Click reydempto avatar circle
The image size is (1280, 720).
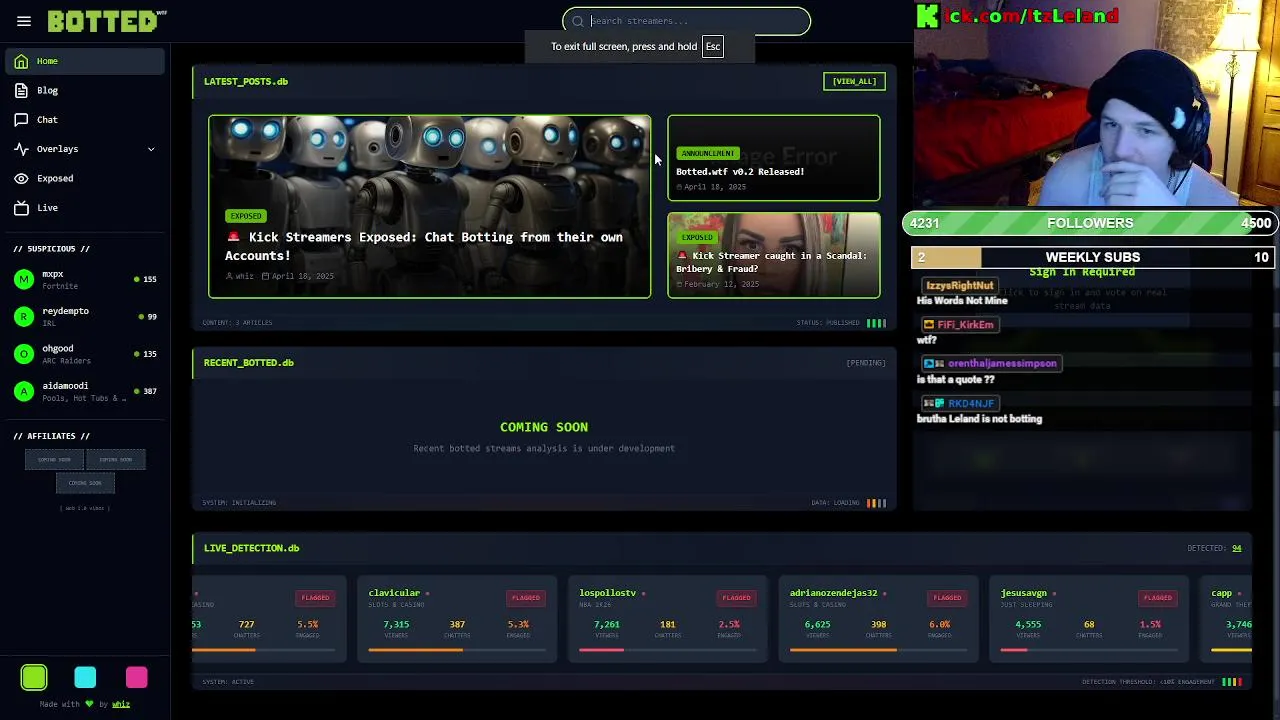(x=24, y=316)
